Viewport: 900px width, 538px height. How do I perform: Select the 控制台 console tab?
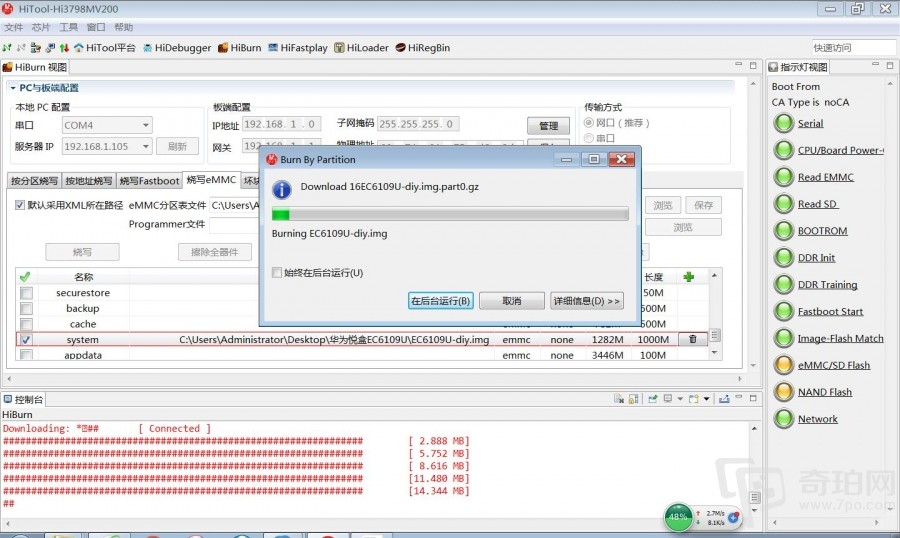(x=23, y=399)
